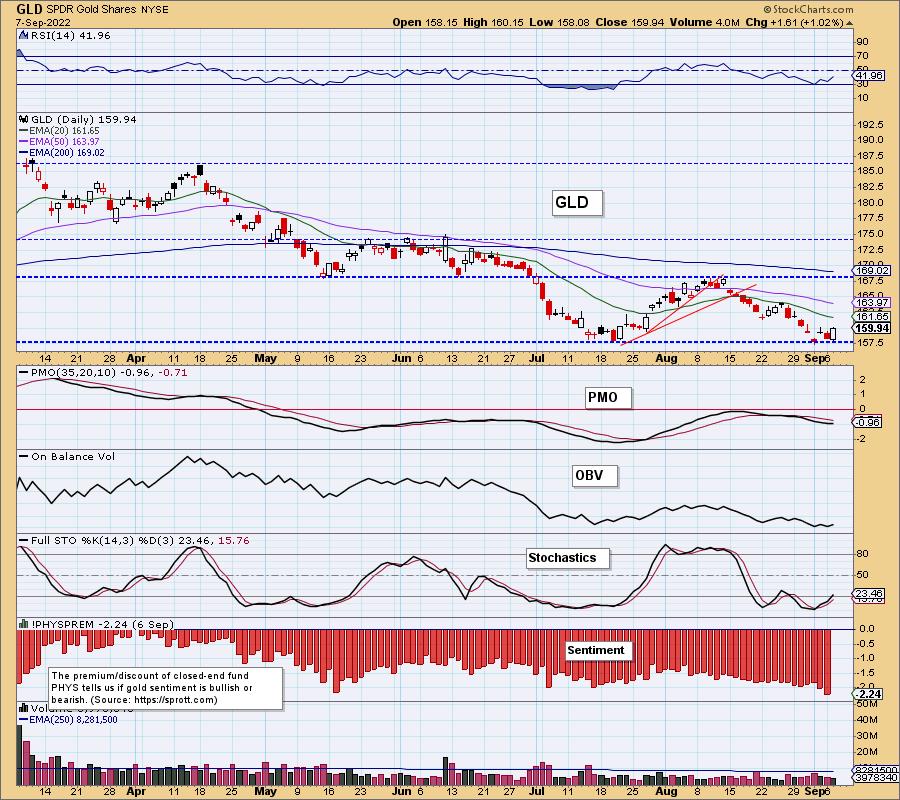Click the 50M volume axis label
Screen dimensions: 900x800
tap(867, 704)
